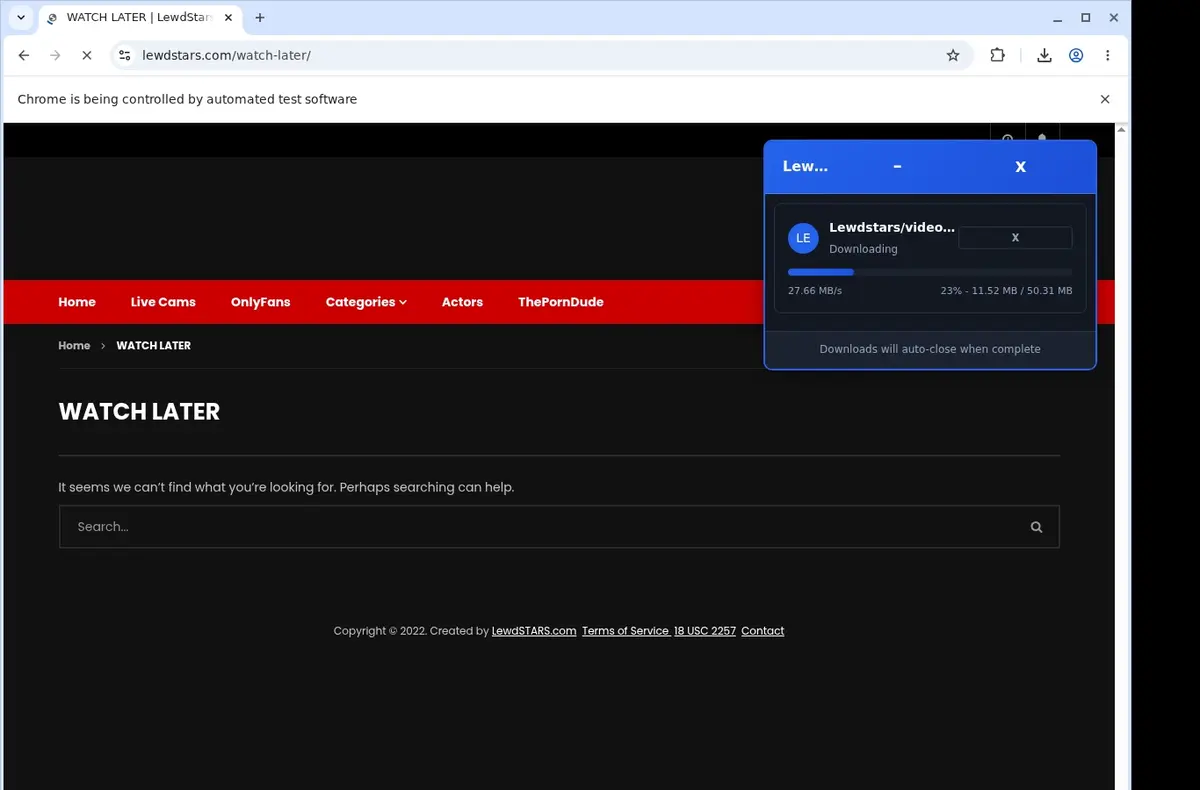
Task: Minimize the download popup with dash
Action: coord(897,167)
